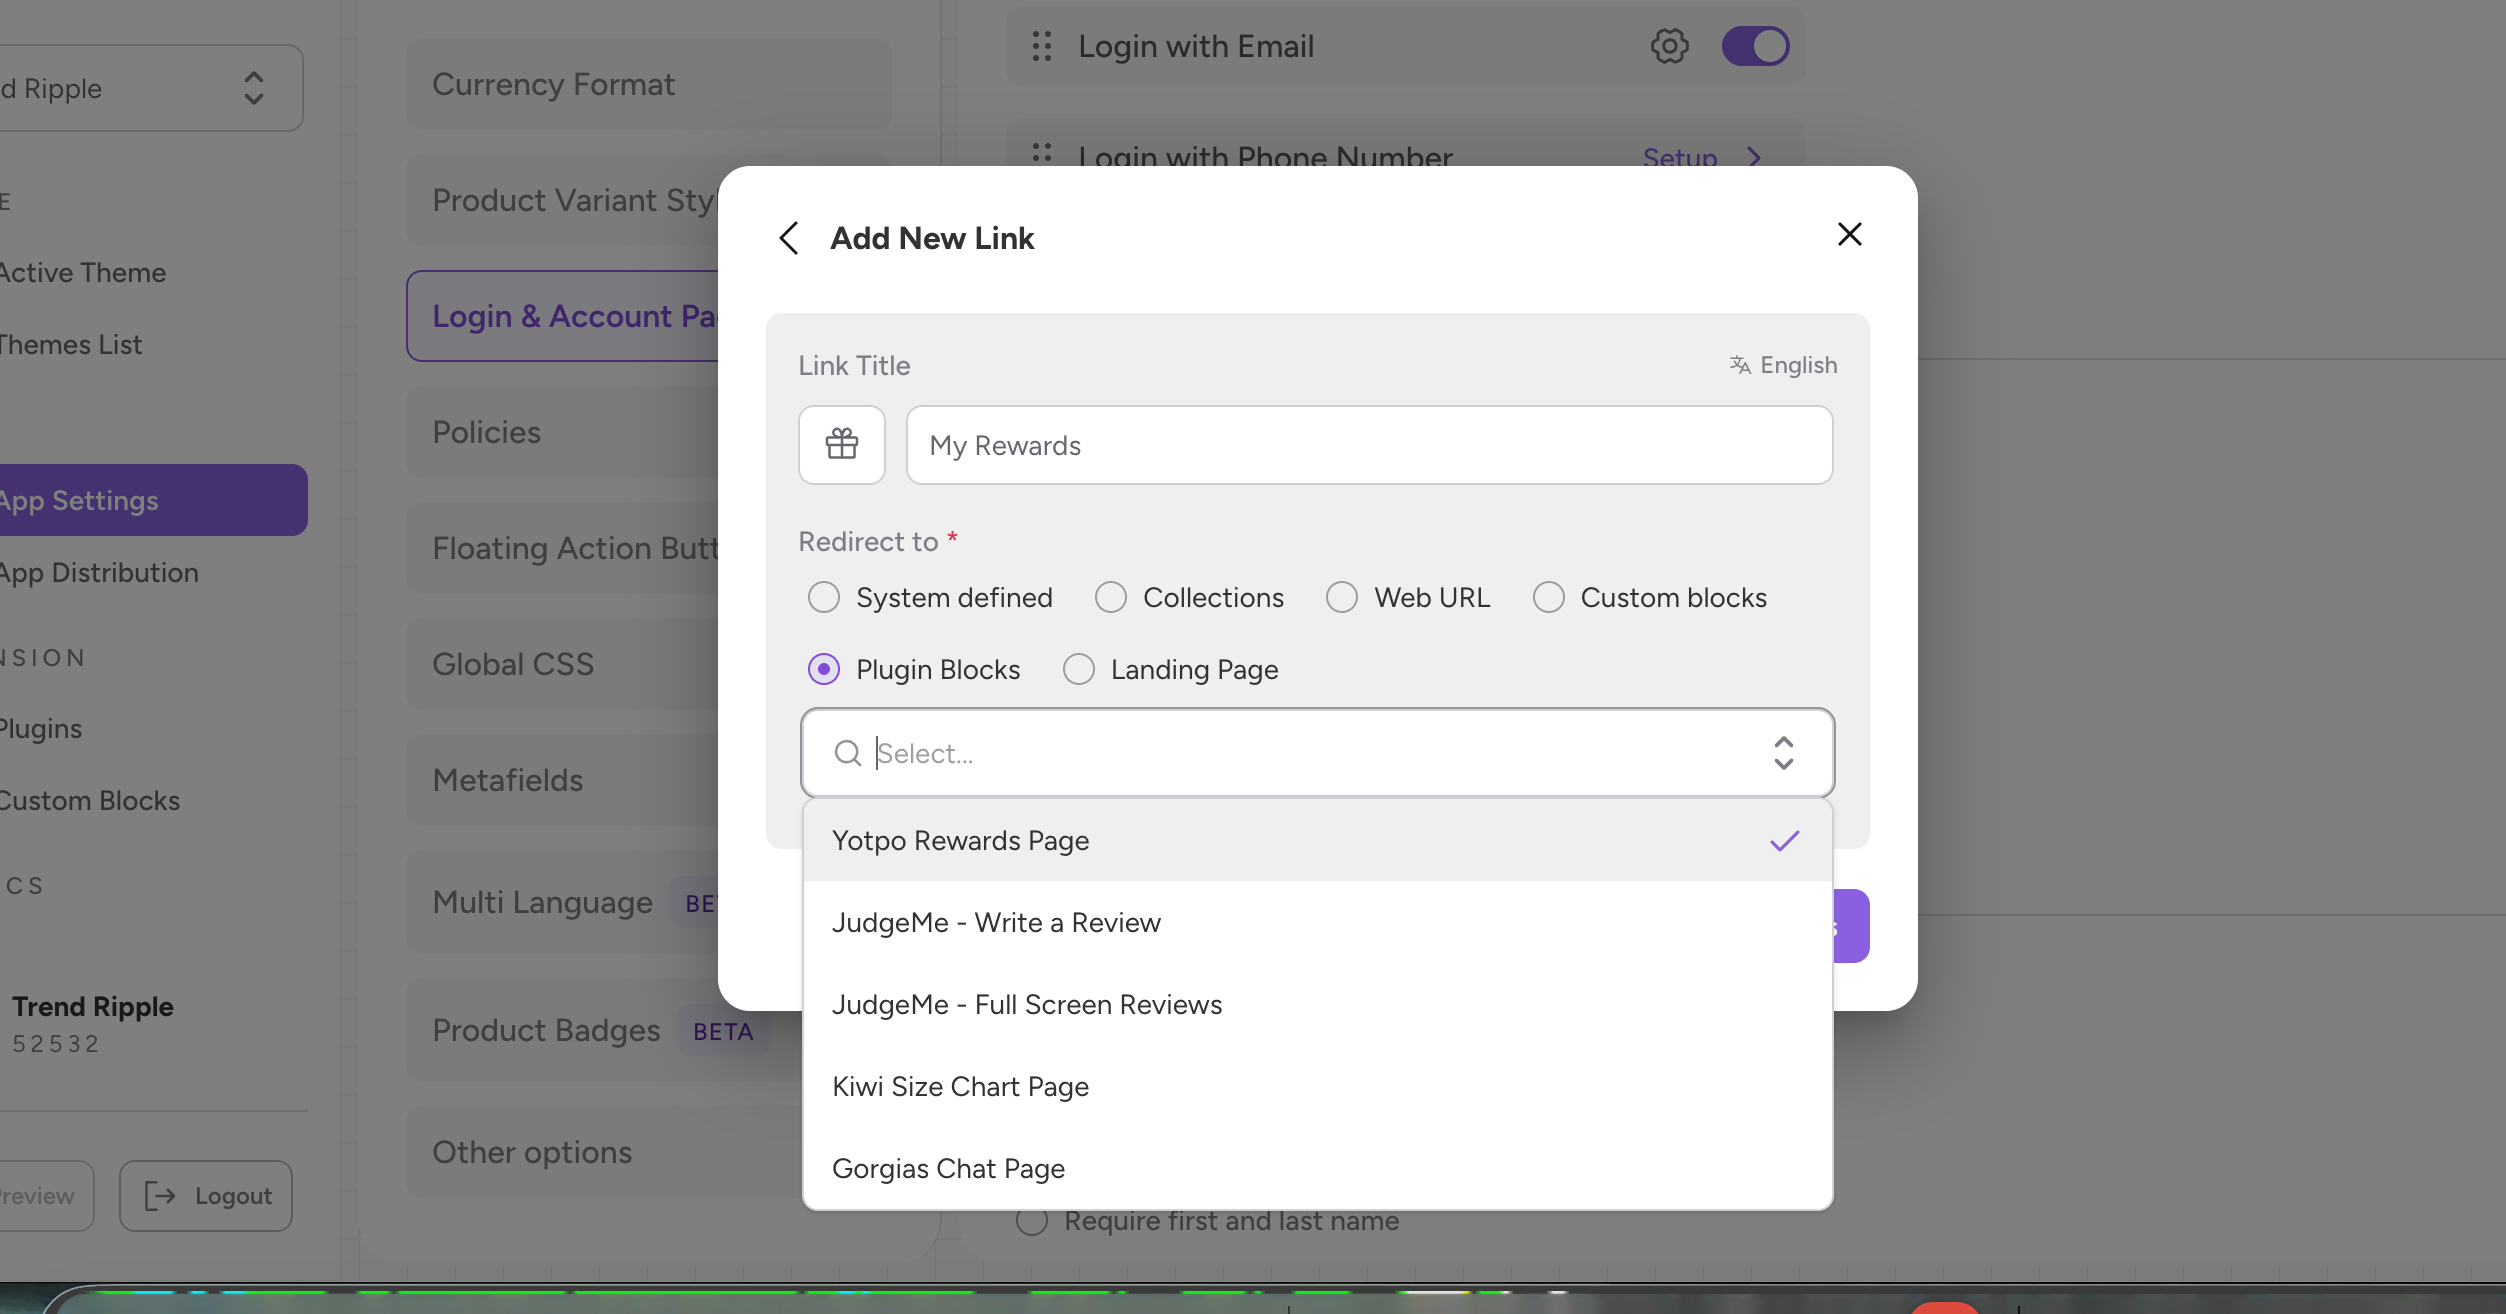The height and width of the screenshot is (1314, 2506).
Task: Toggle the Login with Email switch
Action: (x=1755, y=46)
